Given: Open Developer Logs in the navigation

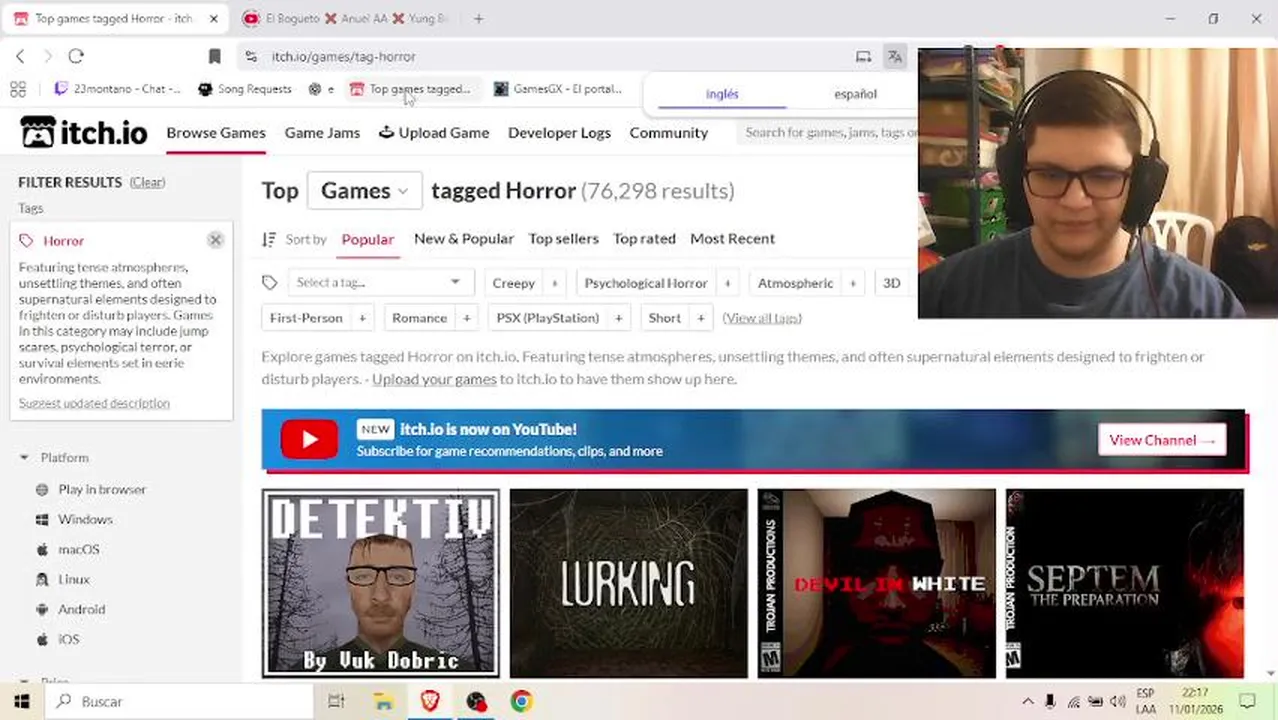Looking at the screenshot, I should [x=559, y=132].
